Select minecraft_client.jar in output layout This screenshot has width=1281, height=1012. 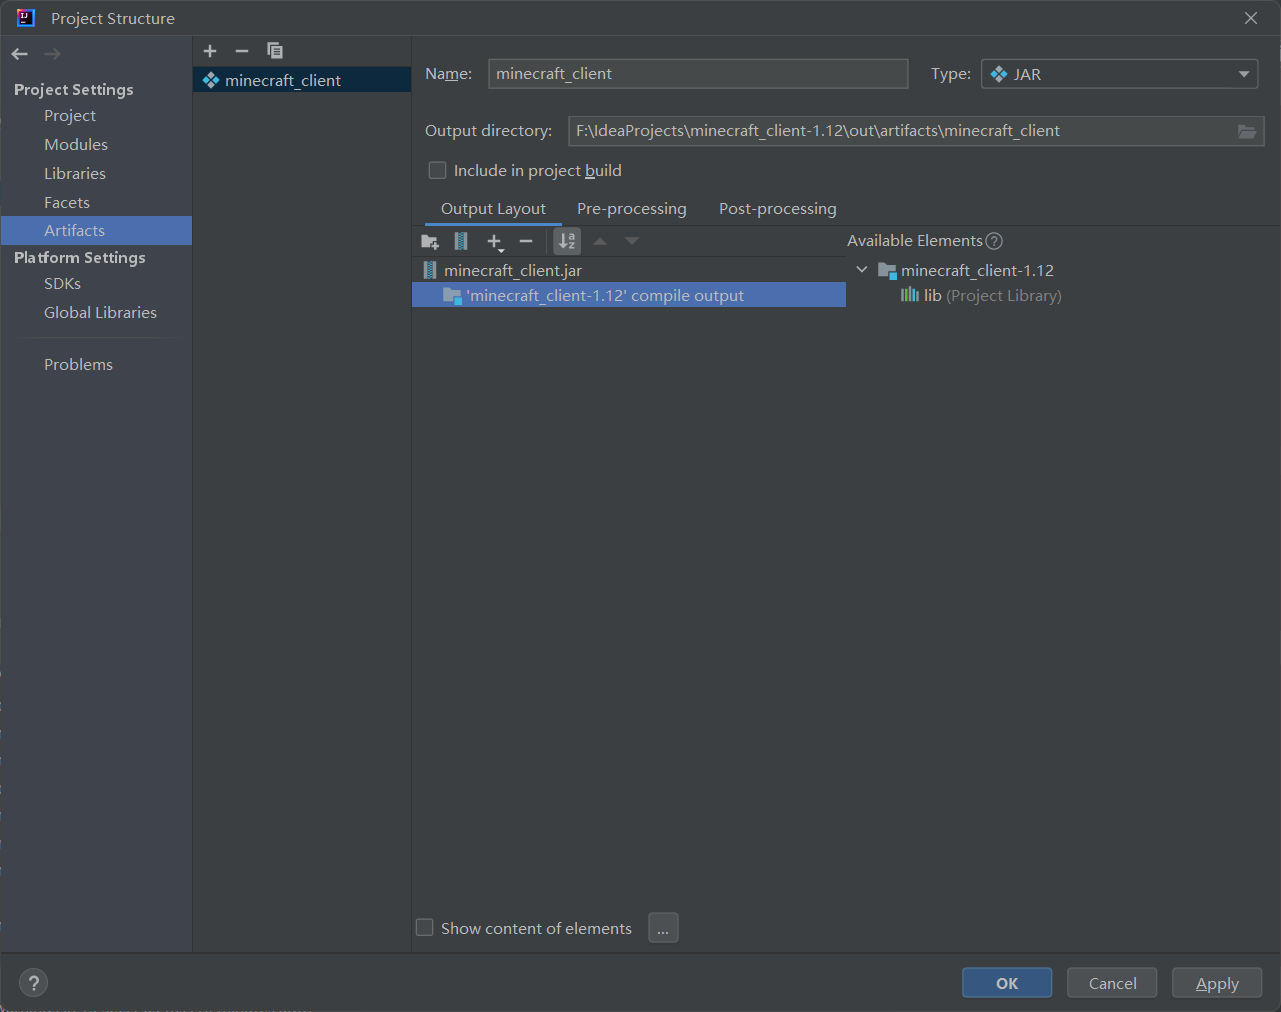(x=629, y=270)
